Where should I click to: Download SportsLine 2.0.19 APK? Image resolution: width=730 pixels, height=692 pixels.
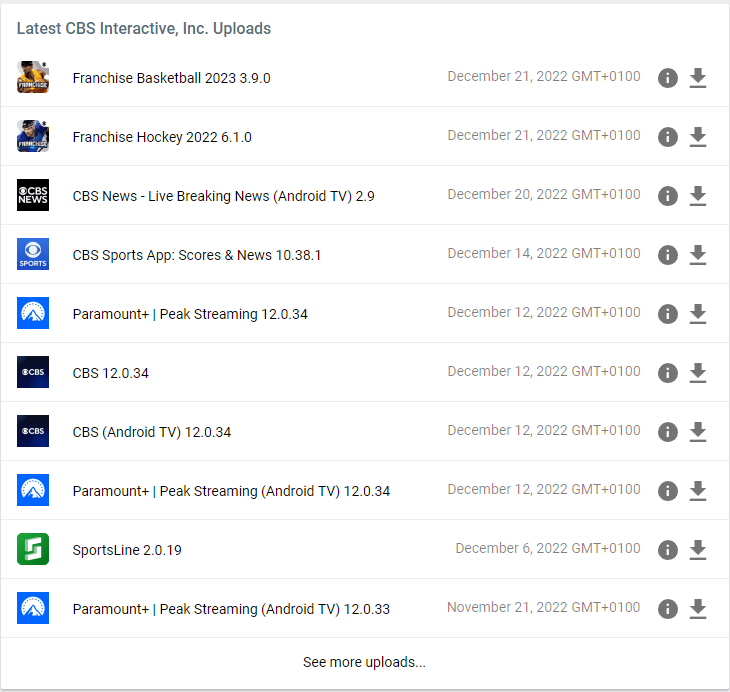(698, 550)
